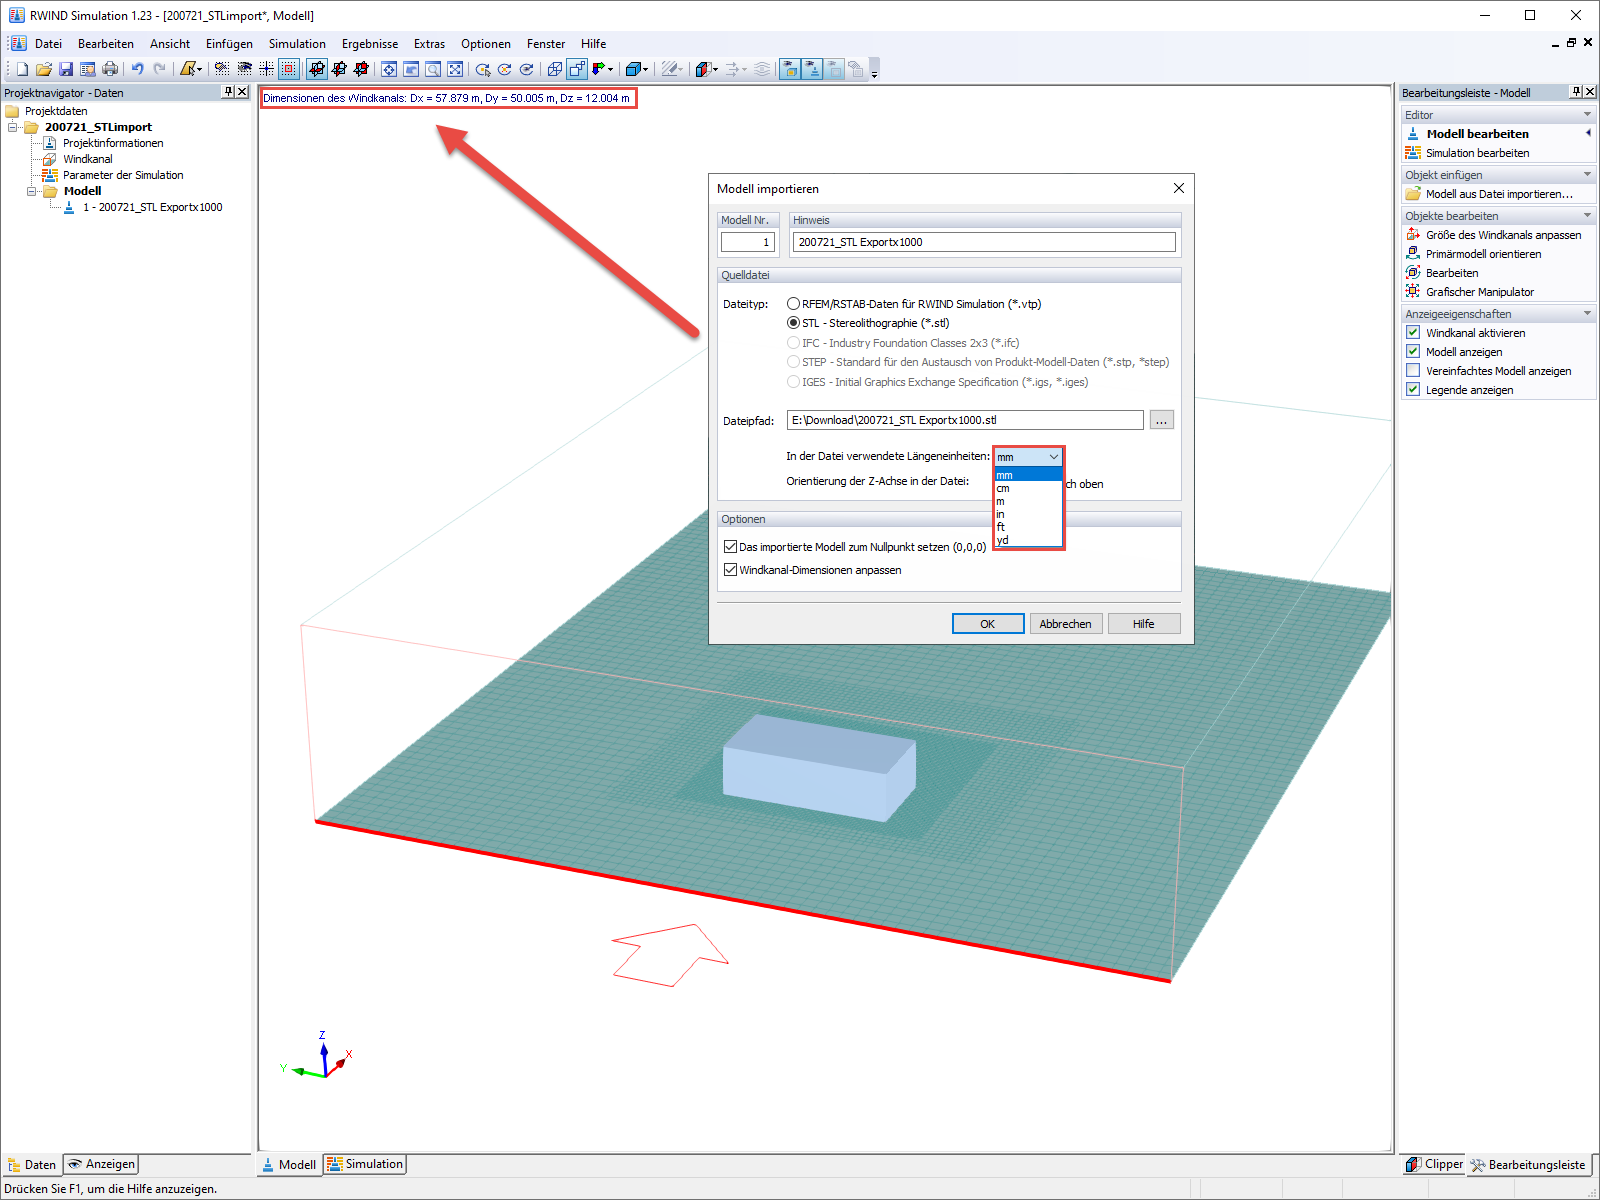Confirm import with the OK button
This screenshot has width=1600, height=1200.
coord(987,623)
